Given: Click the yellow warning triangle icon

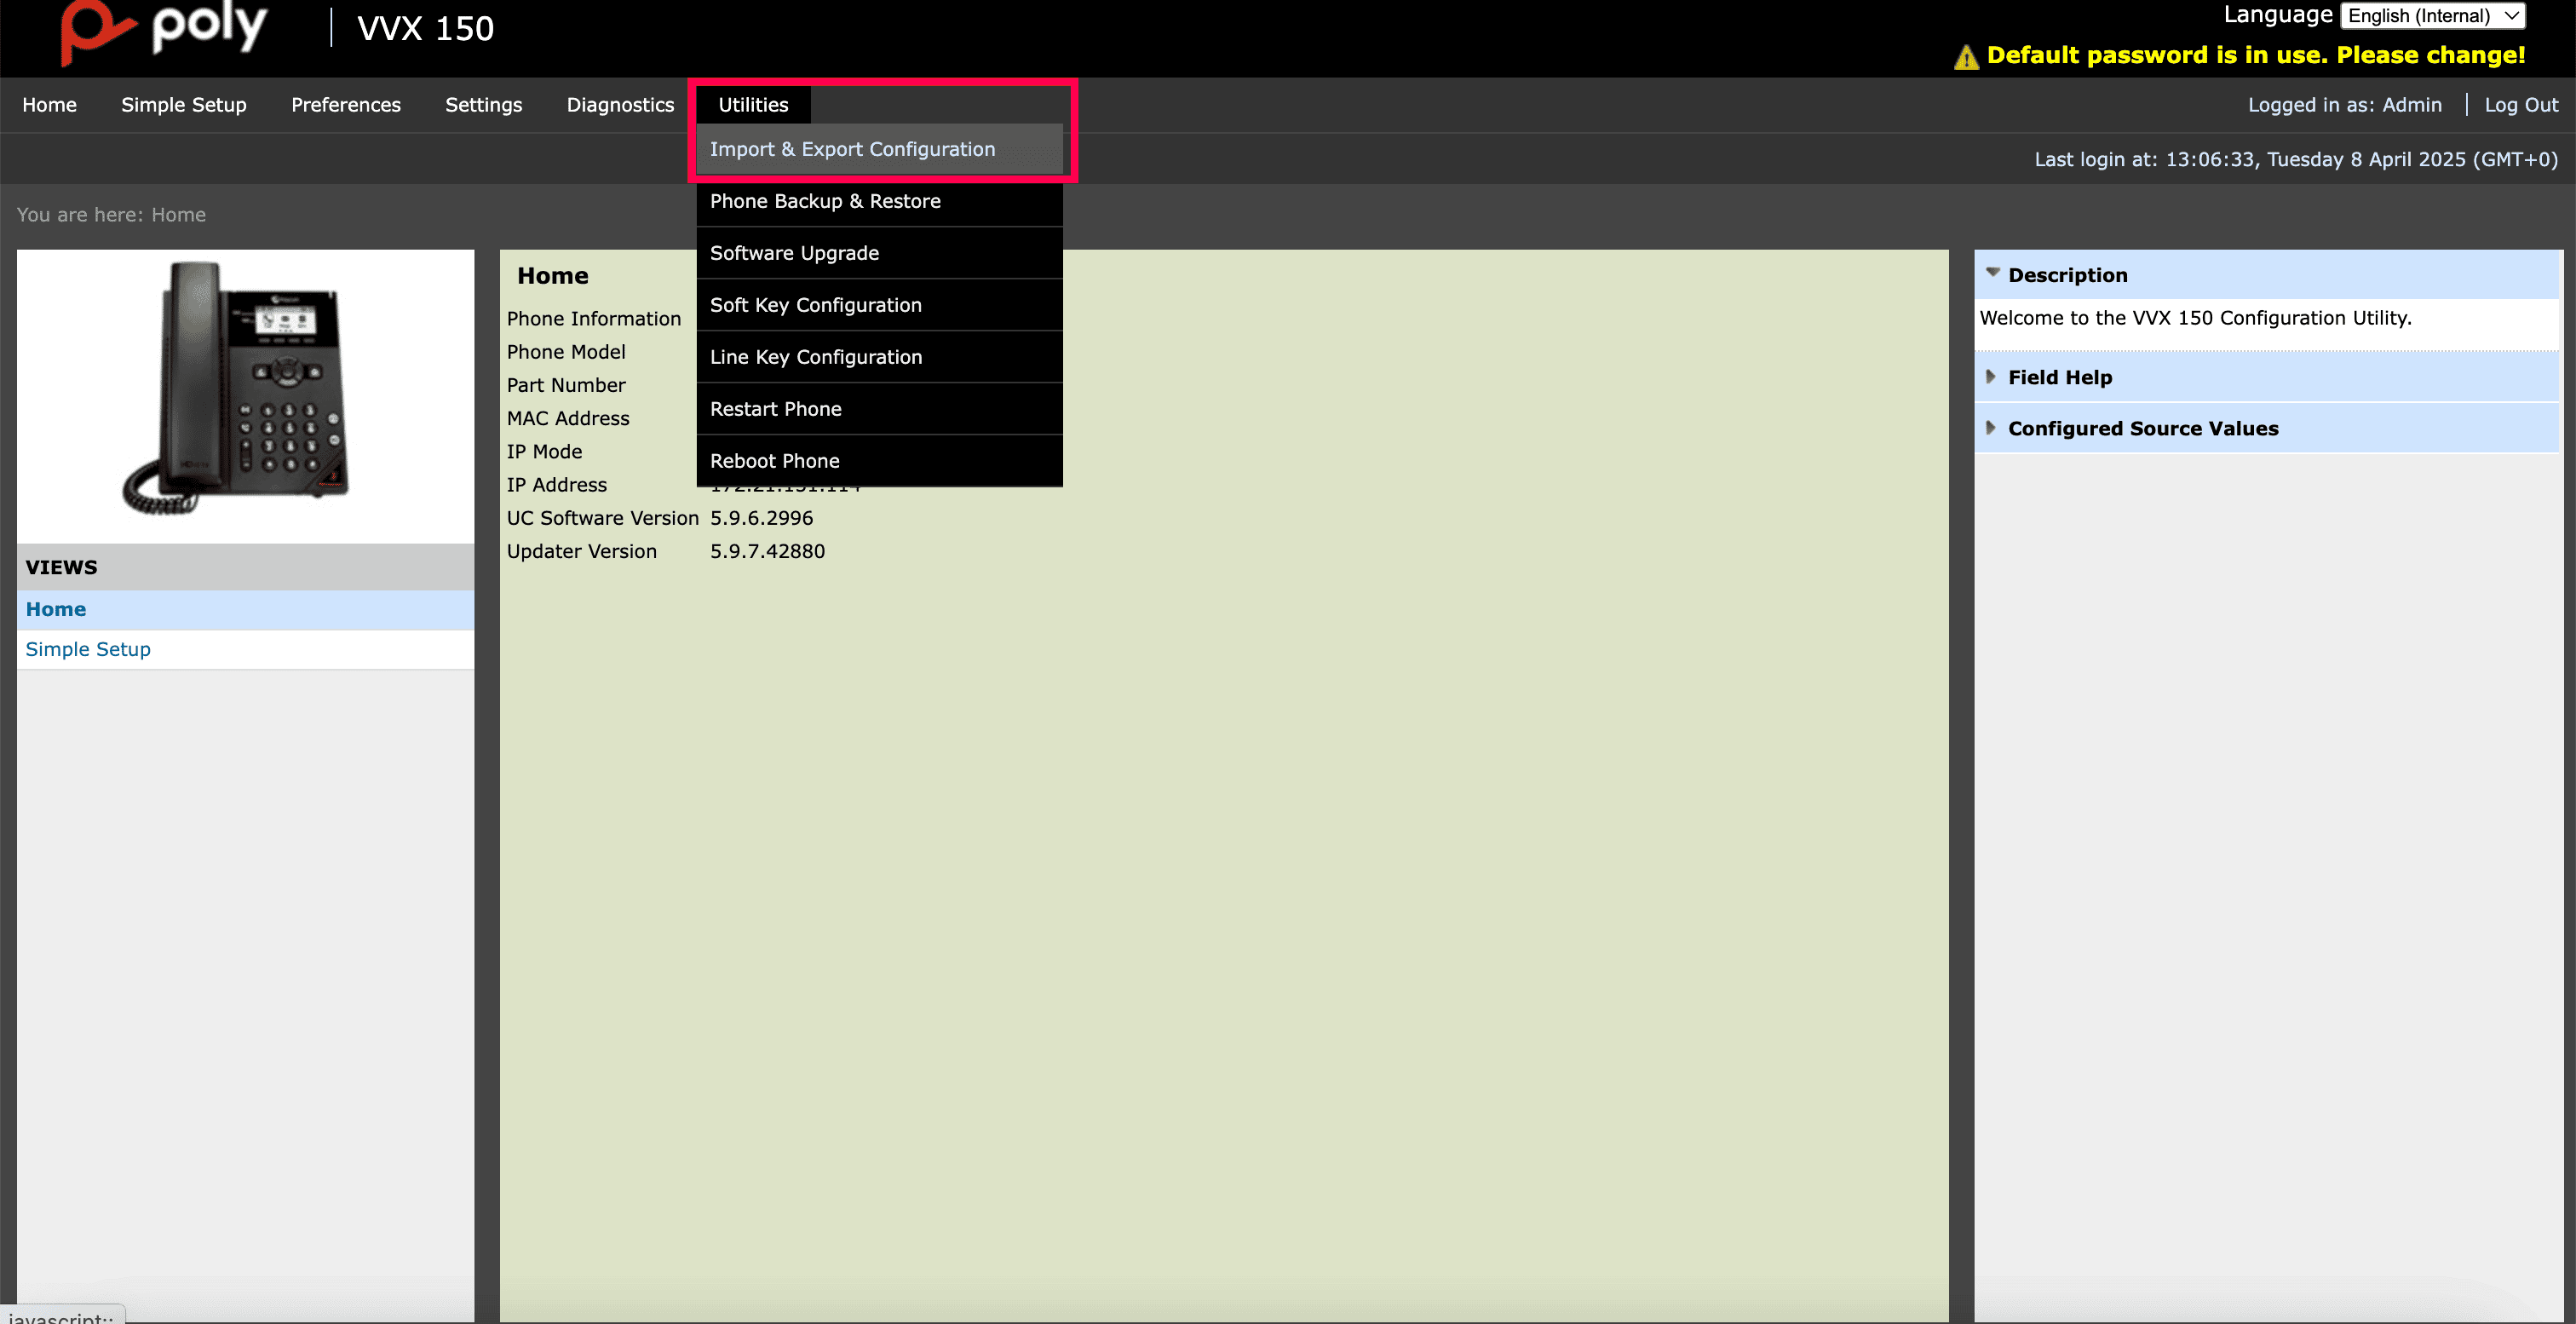Looking at the screenshot, I should pyautogui.click(x=1966, y=57).
